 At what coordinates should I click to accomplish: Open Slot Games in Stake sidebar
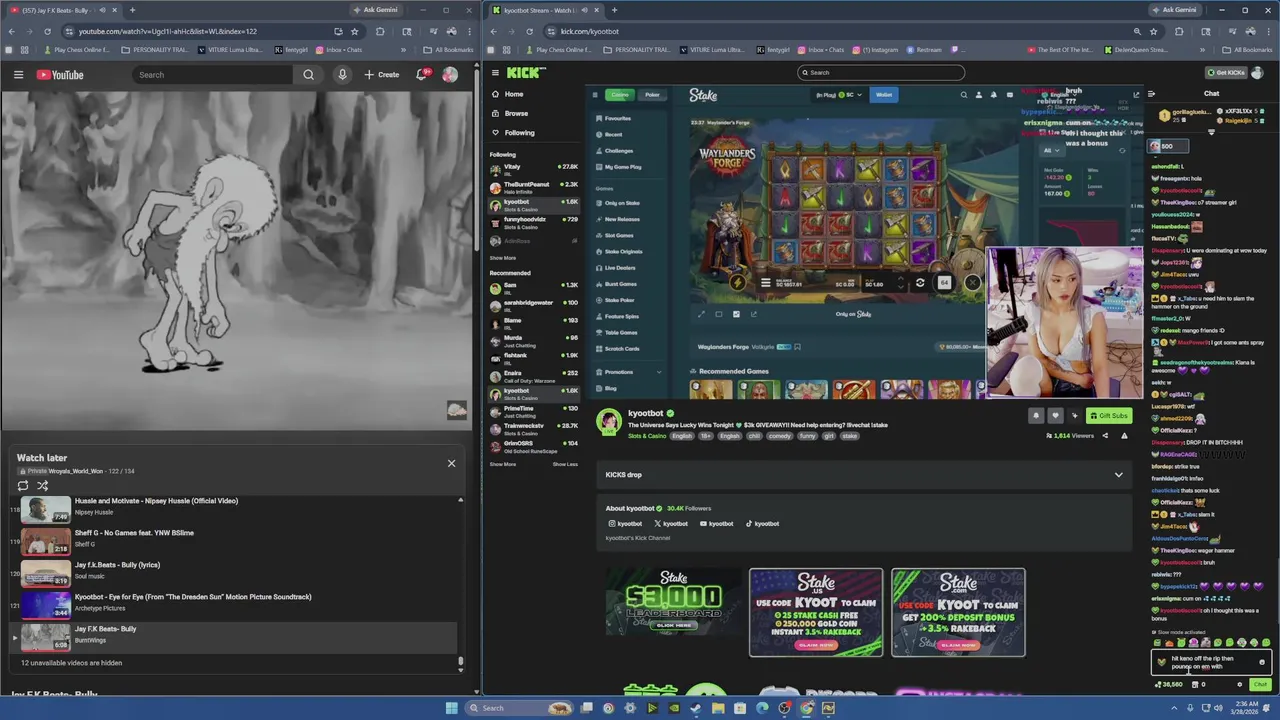tap(619, 235)
